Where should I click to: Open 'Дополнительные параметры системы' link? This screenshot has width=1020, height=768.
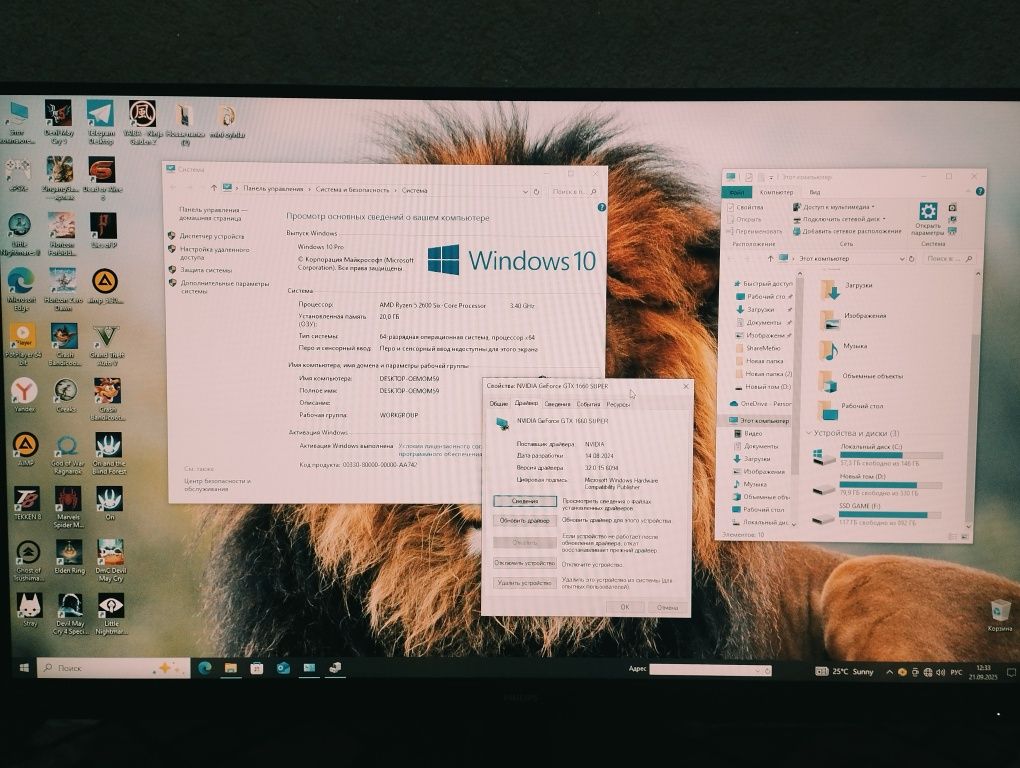225,287
